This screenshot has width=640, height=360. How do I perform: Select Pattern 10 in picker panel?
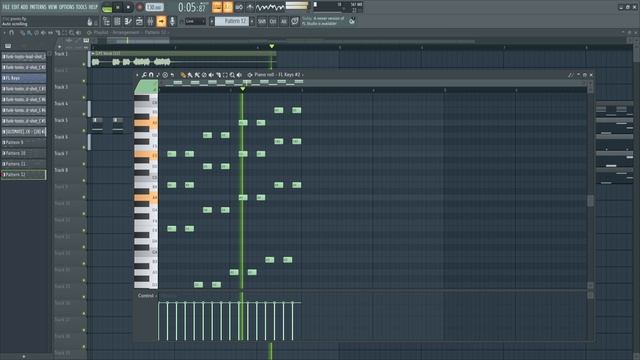(x=24, y=153)
